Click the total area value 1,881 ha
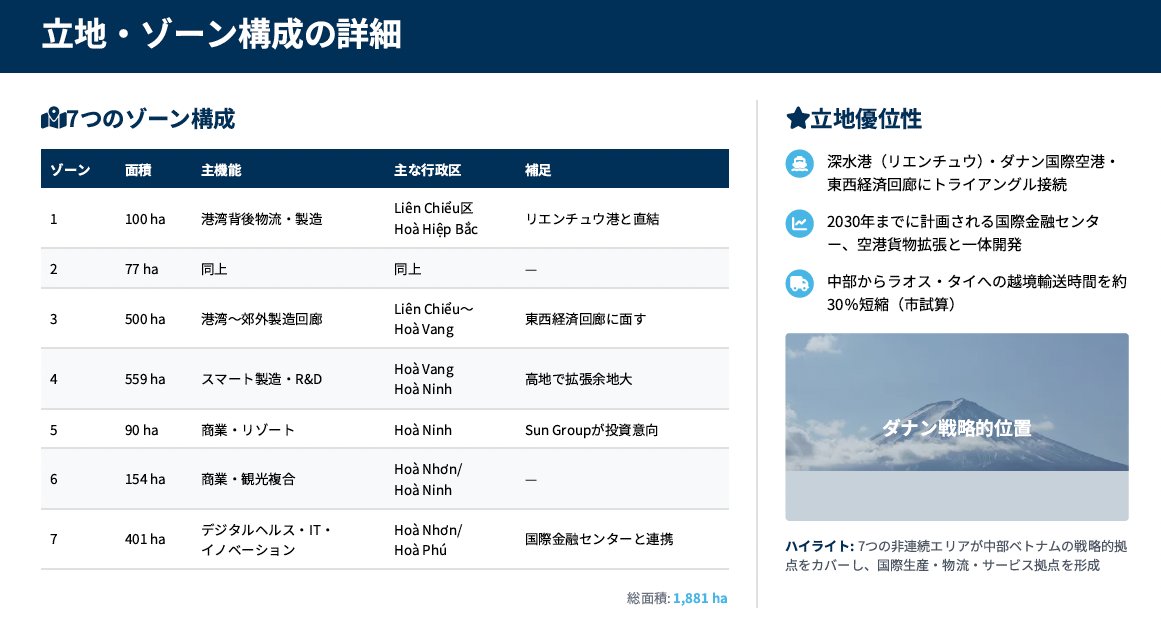The image size is (1161, 631). (700, 598)
